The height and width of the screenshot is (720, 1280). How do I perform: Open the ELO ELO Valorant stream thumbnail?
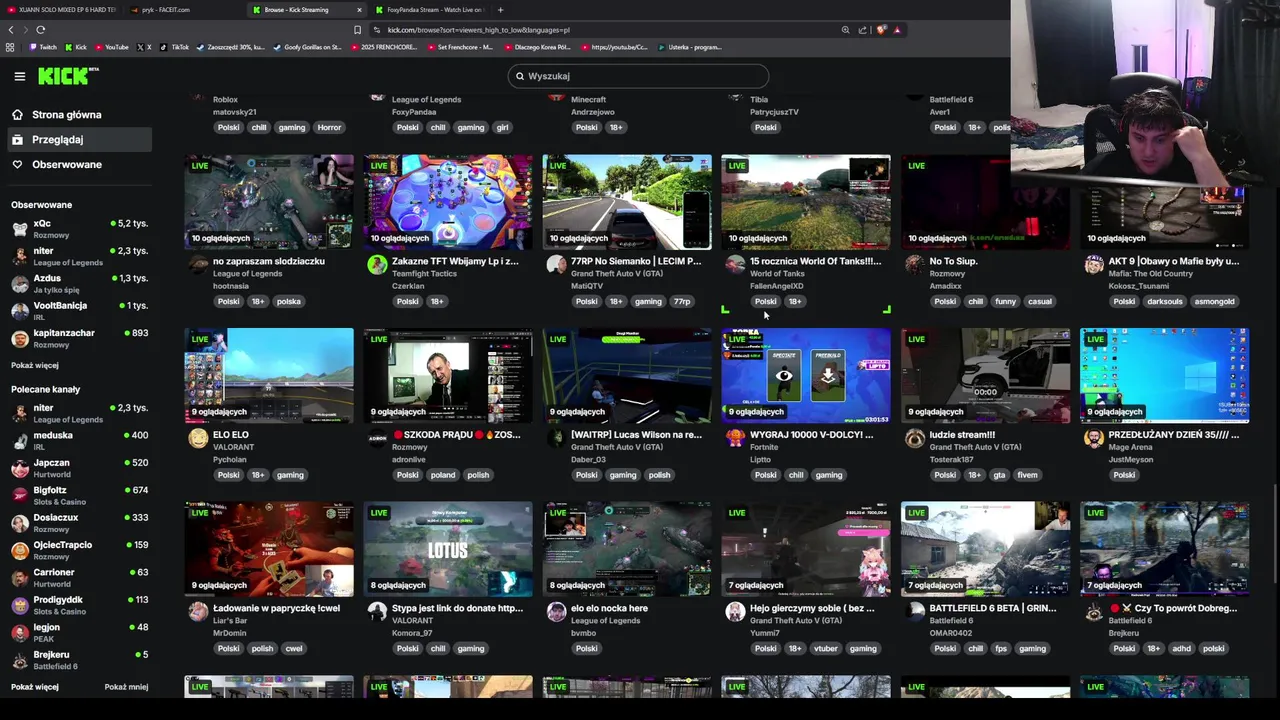tap(269, 375)
